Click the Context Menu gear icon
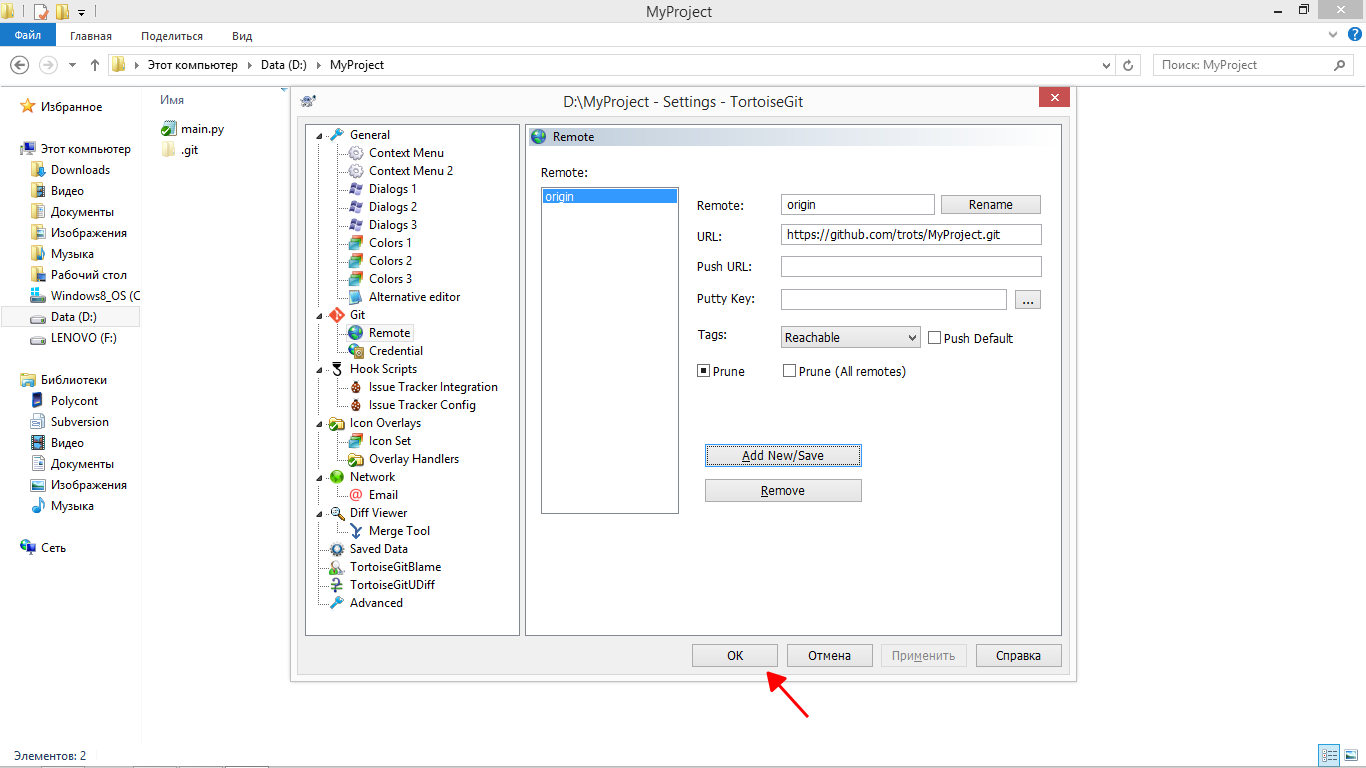This screenshot has width=1366, height=768. click(x=356, y=153)
